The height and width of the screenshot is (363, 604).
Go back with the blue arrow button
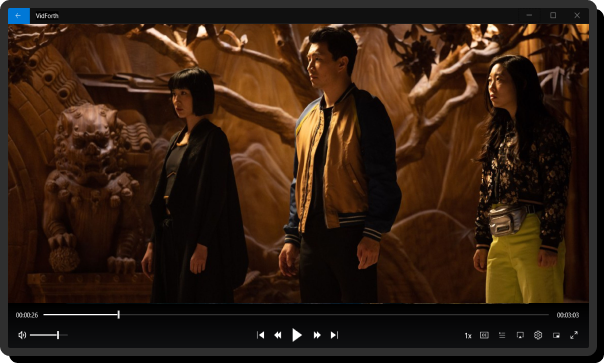coord(19,16)
